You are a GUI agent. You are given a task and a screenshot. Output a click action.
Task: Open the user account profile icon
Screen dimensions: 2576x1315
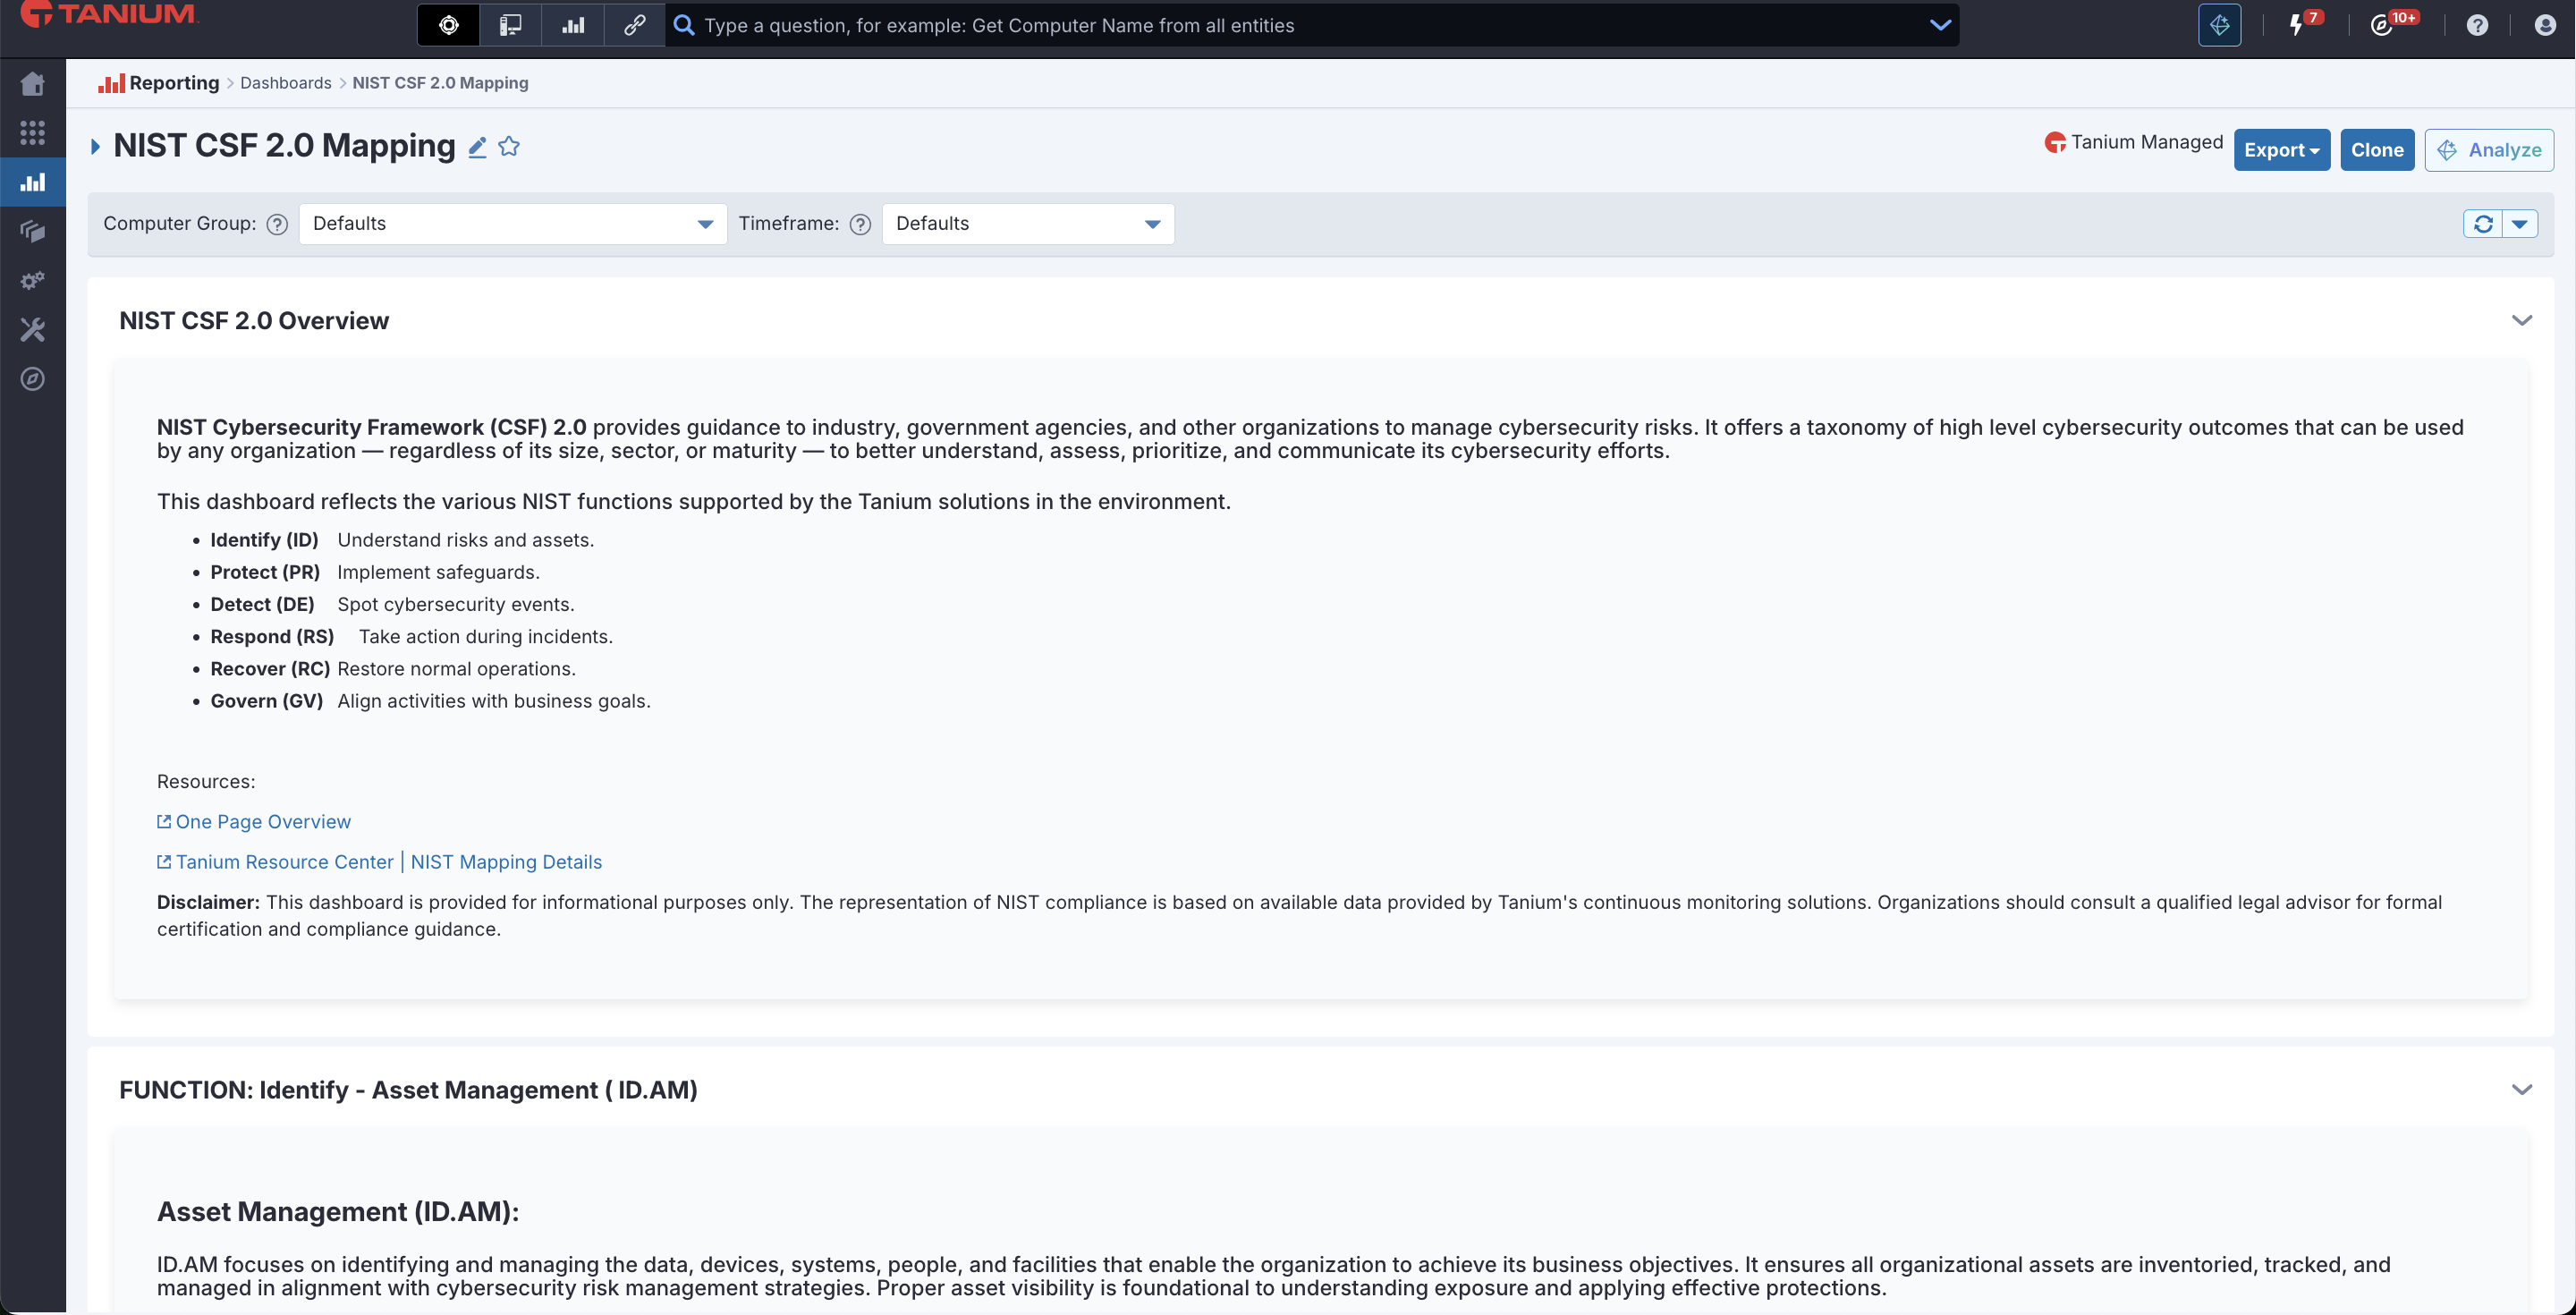coord(2544,25)
